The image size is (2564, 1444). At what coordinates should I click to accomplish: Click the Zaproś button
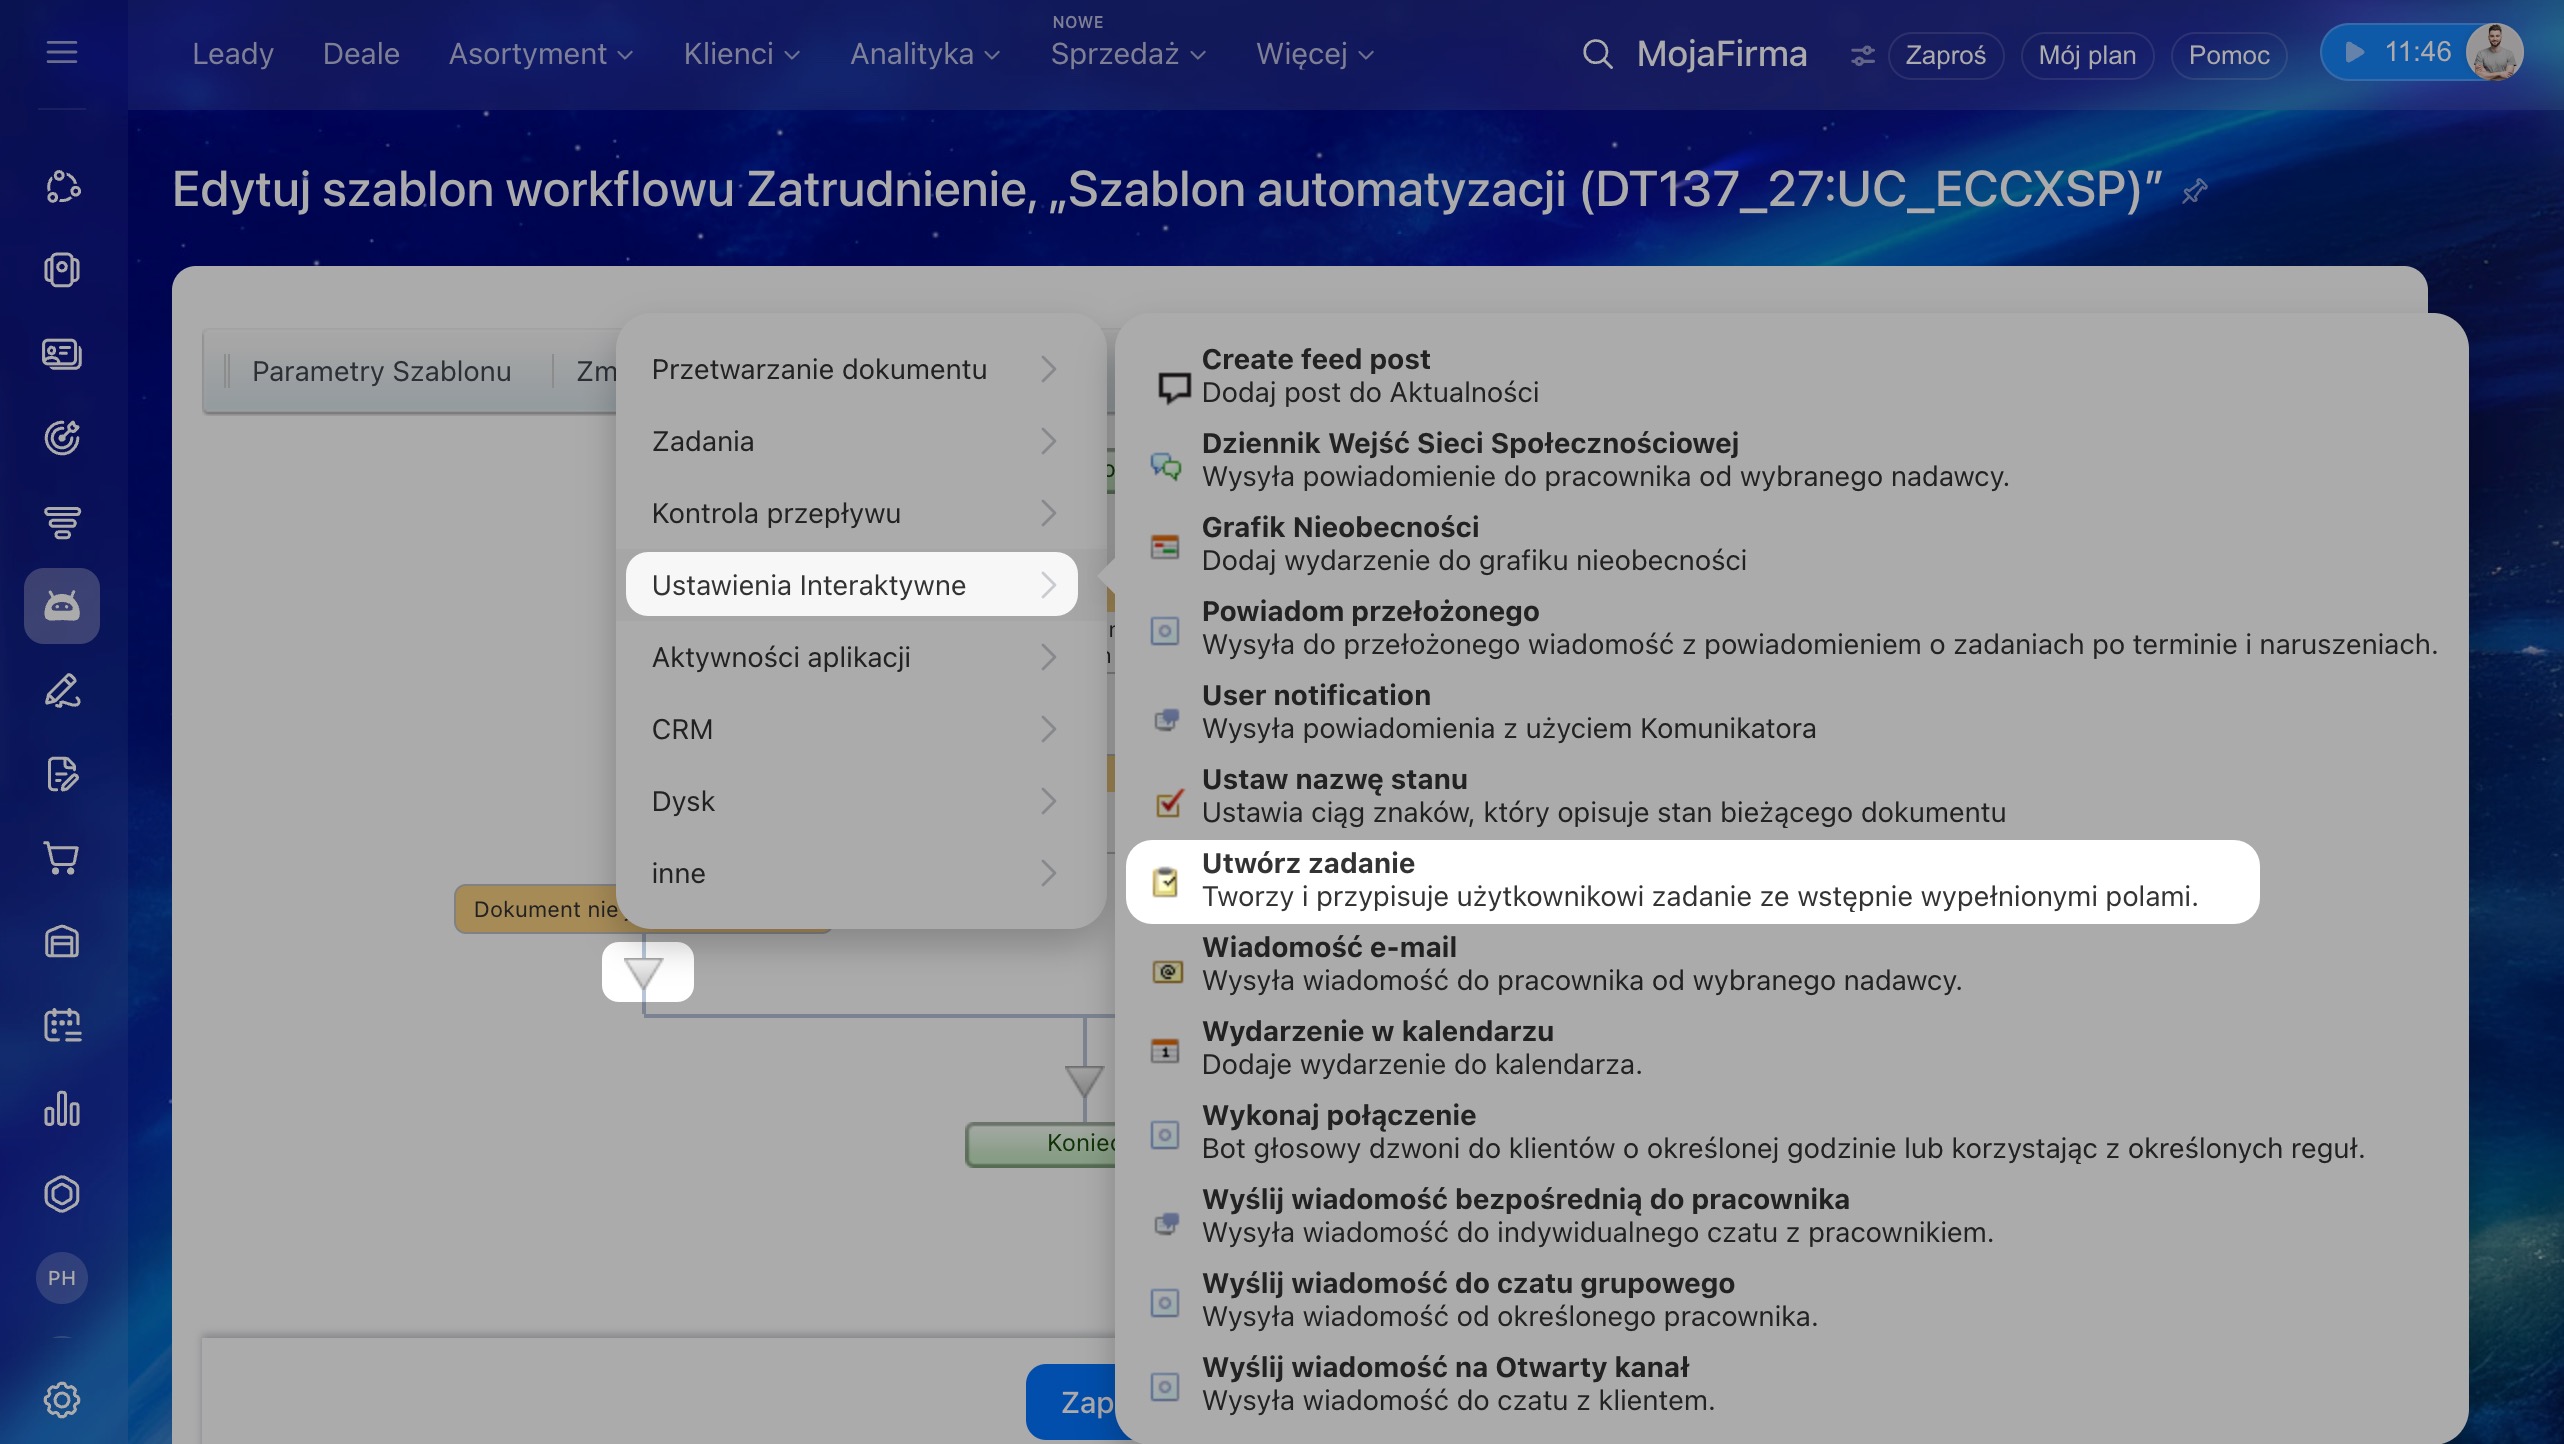tap(1945, 55)
